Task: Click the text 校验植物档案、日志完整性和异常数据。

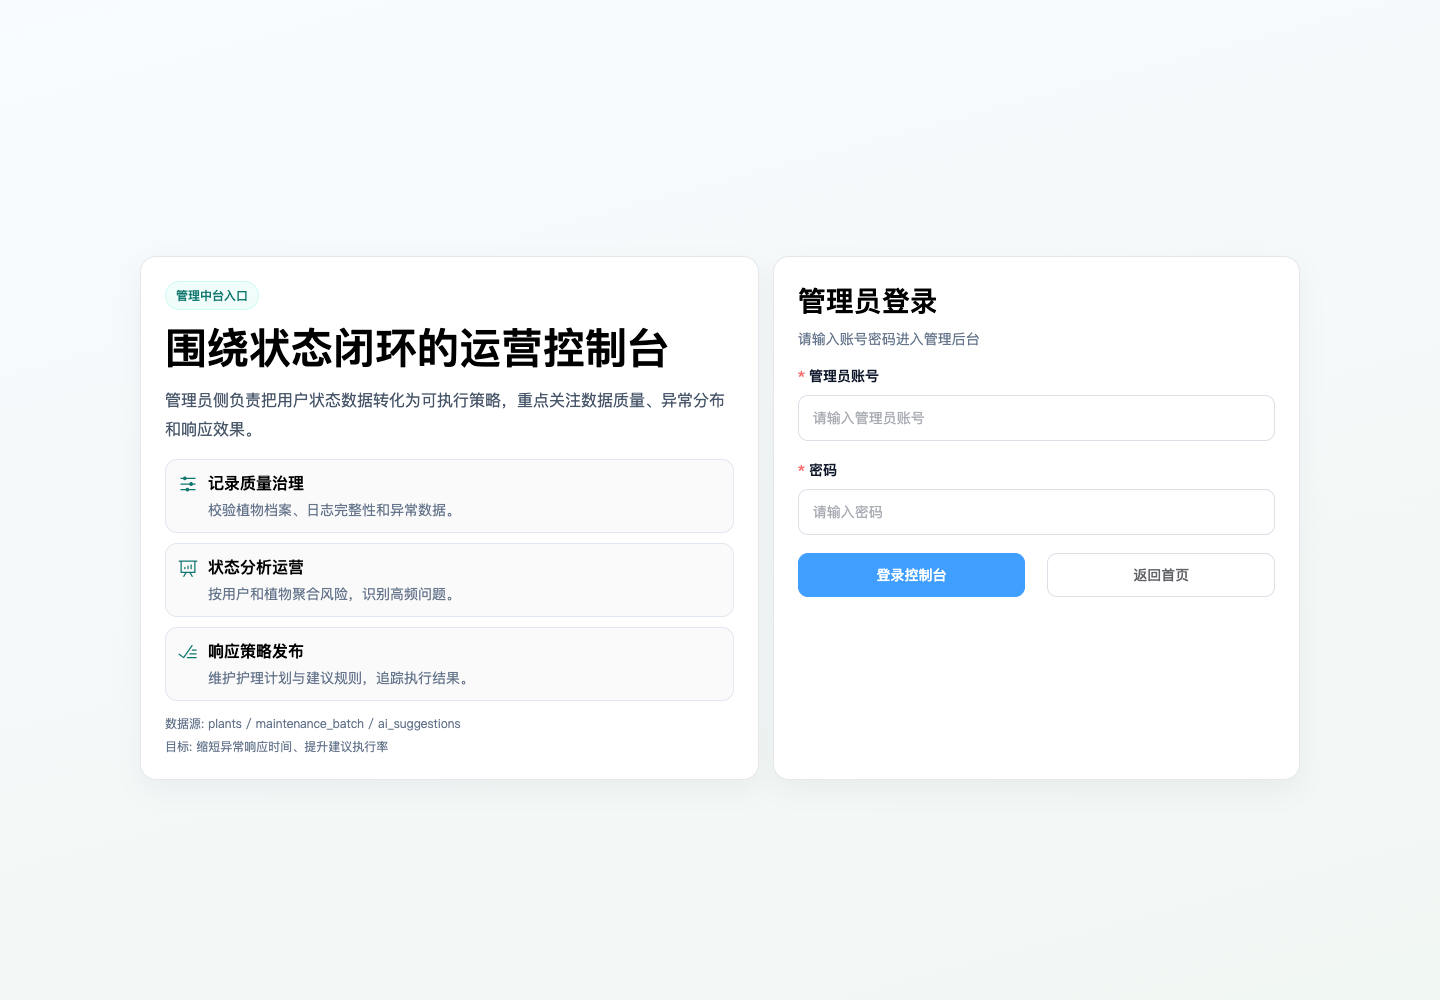Action: [x=334, y=510]
